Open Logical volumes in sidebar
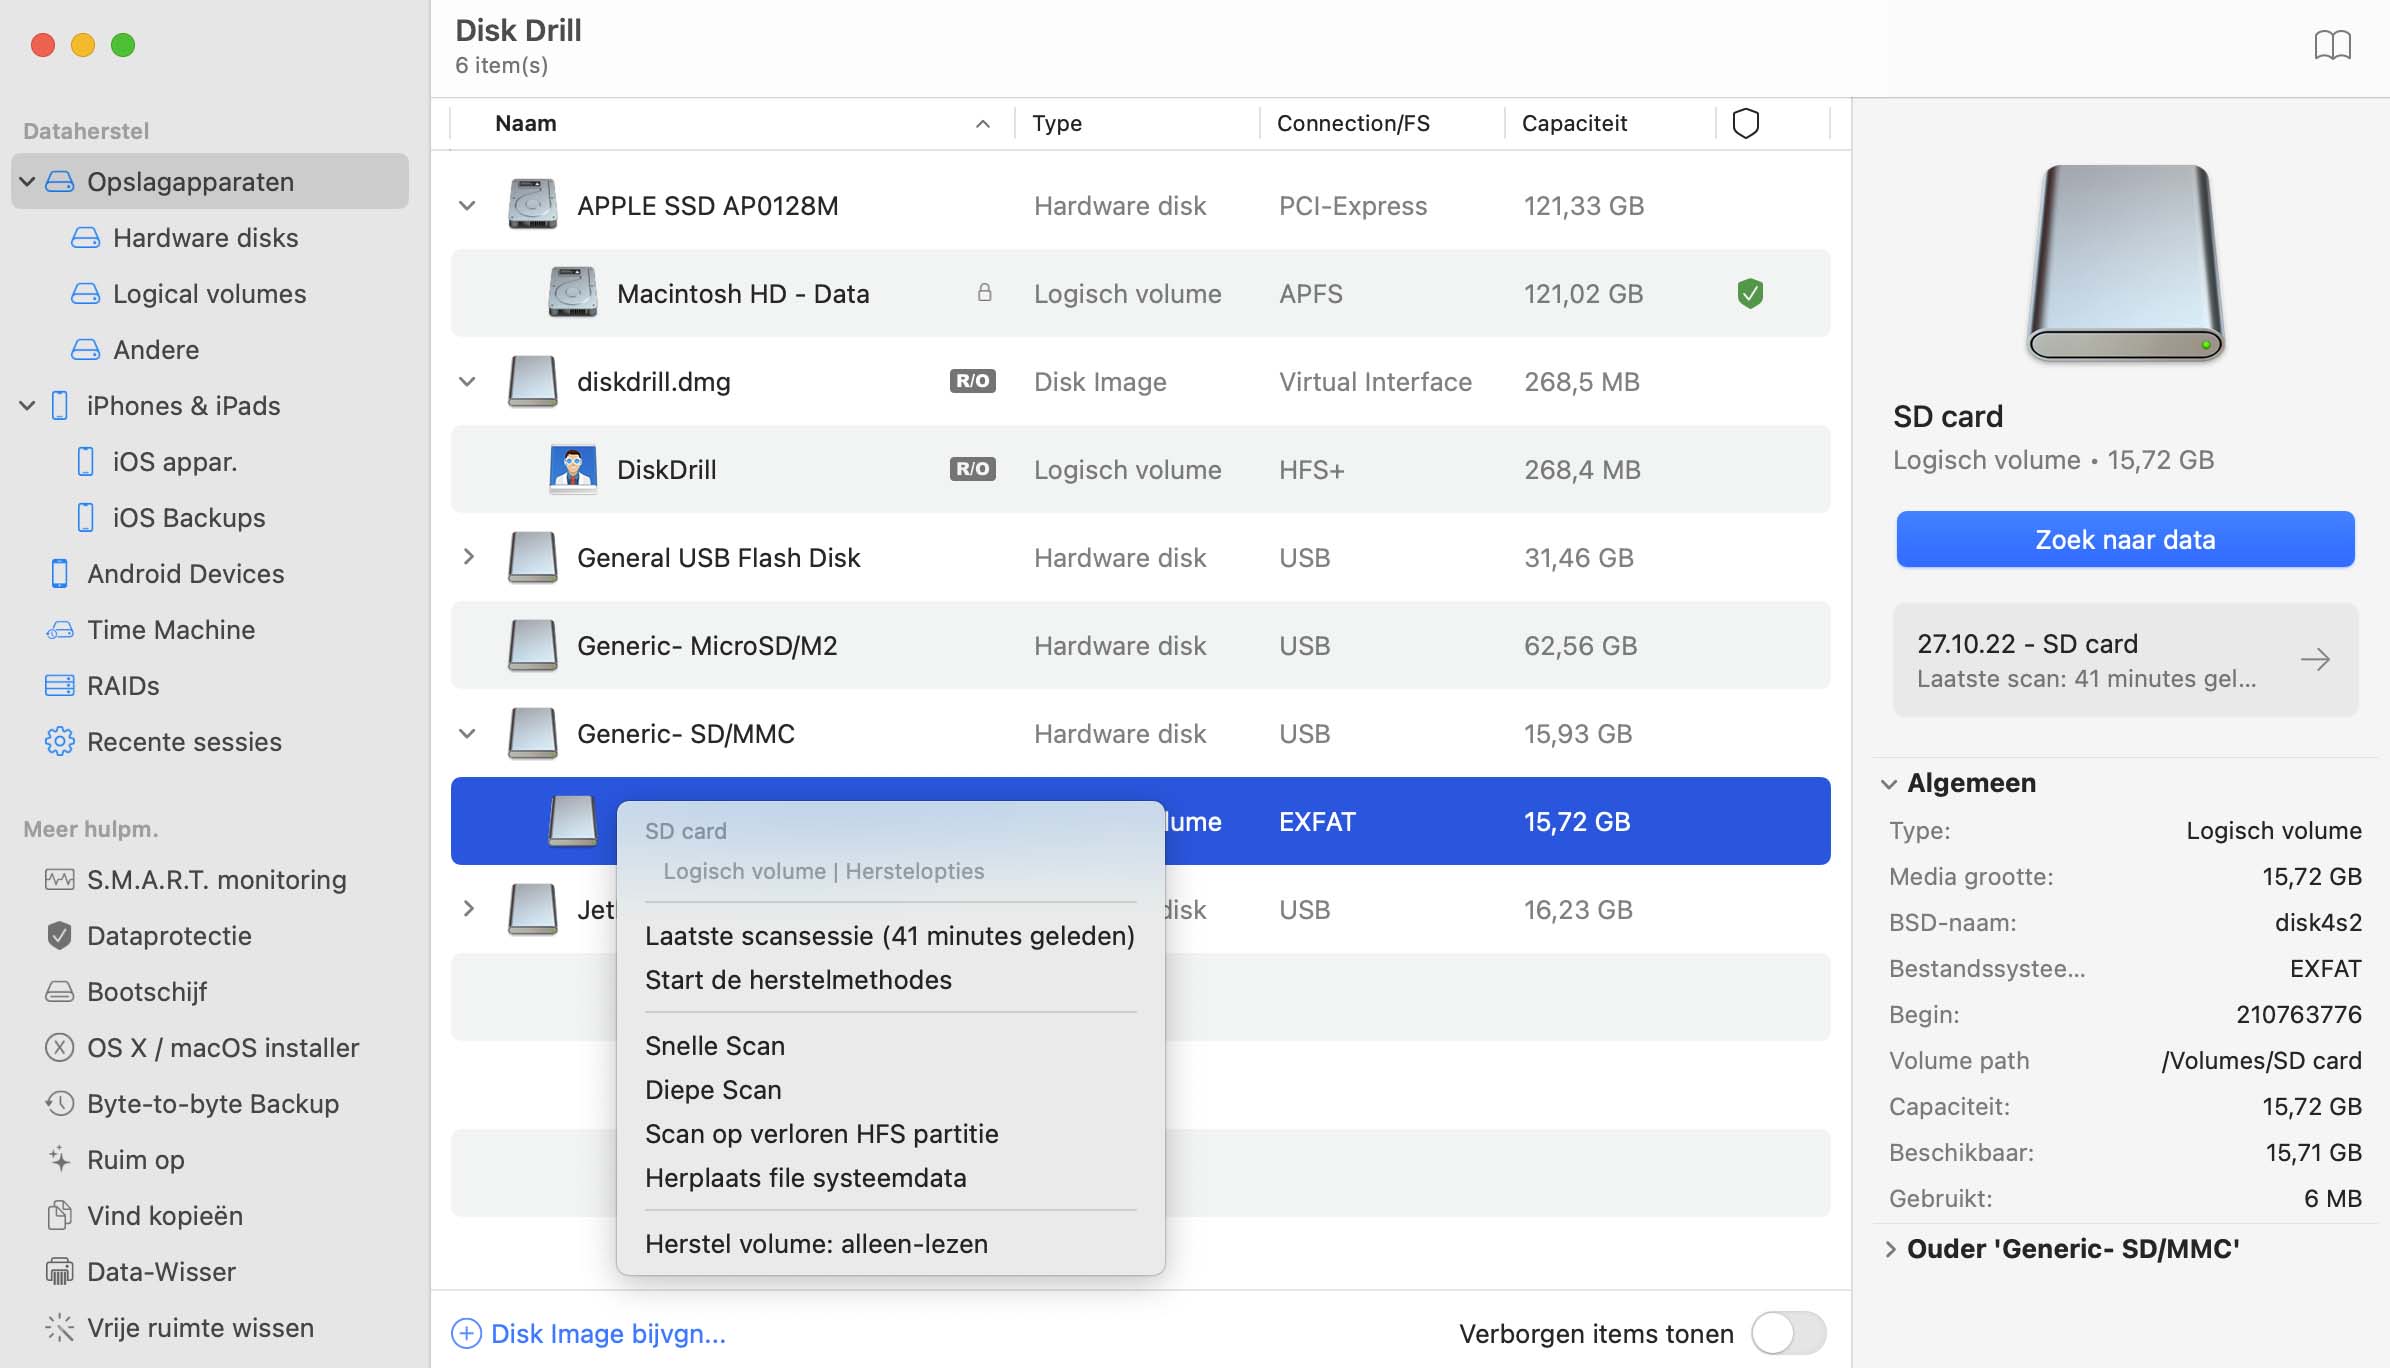Screen dimensions: 2390x1368 click(209, 293)
